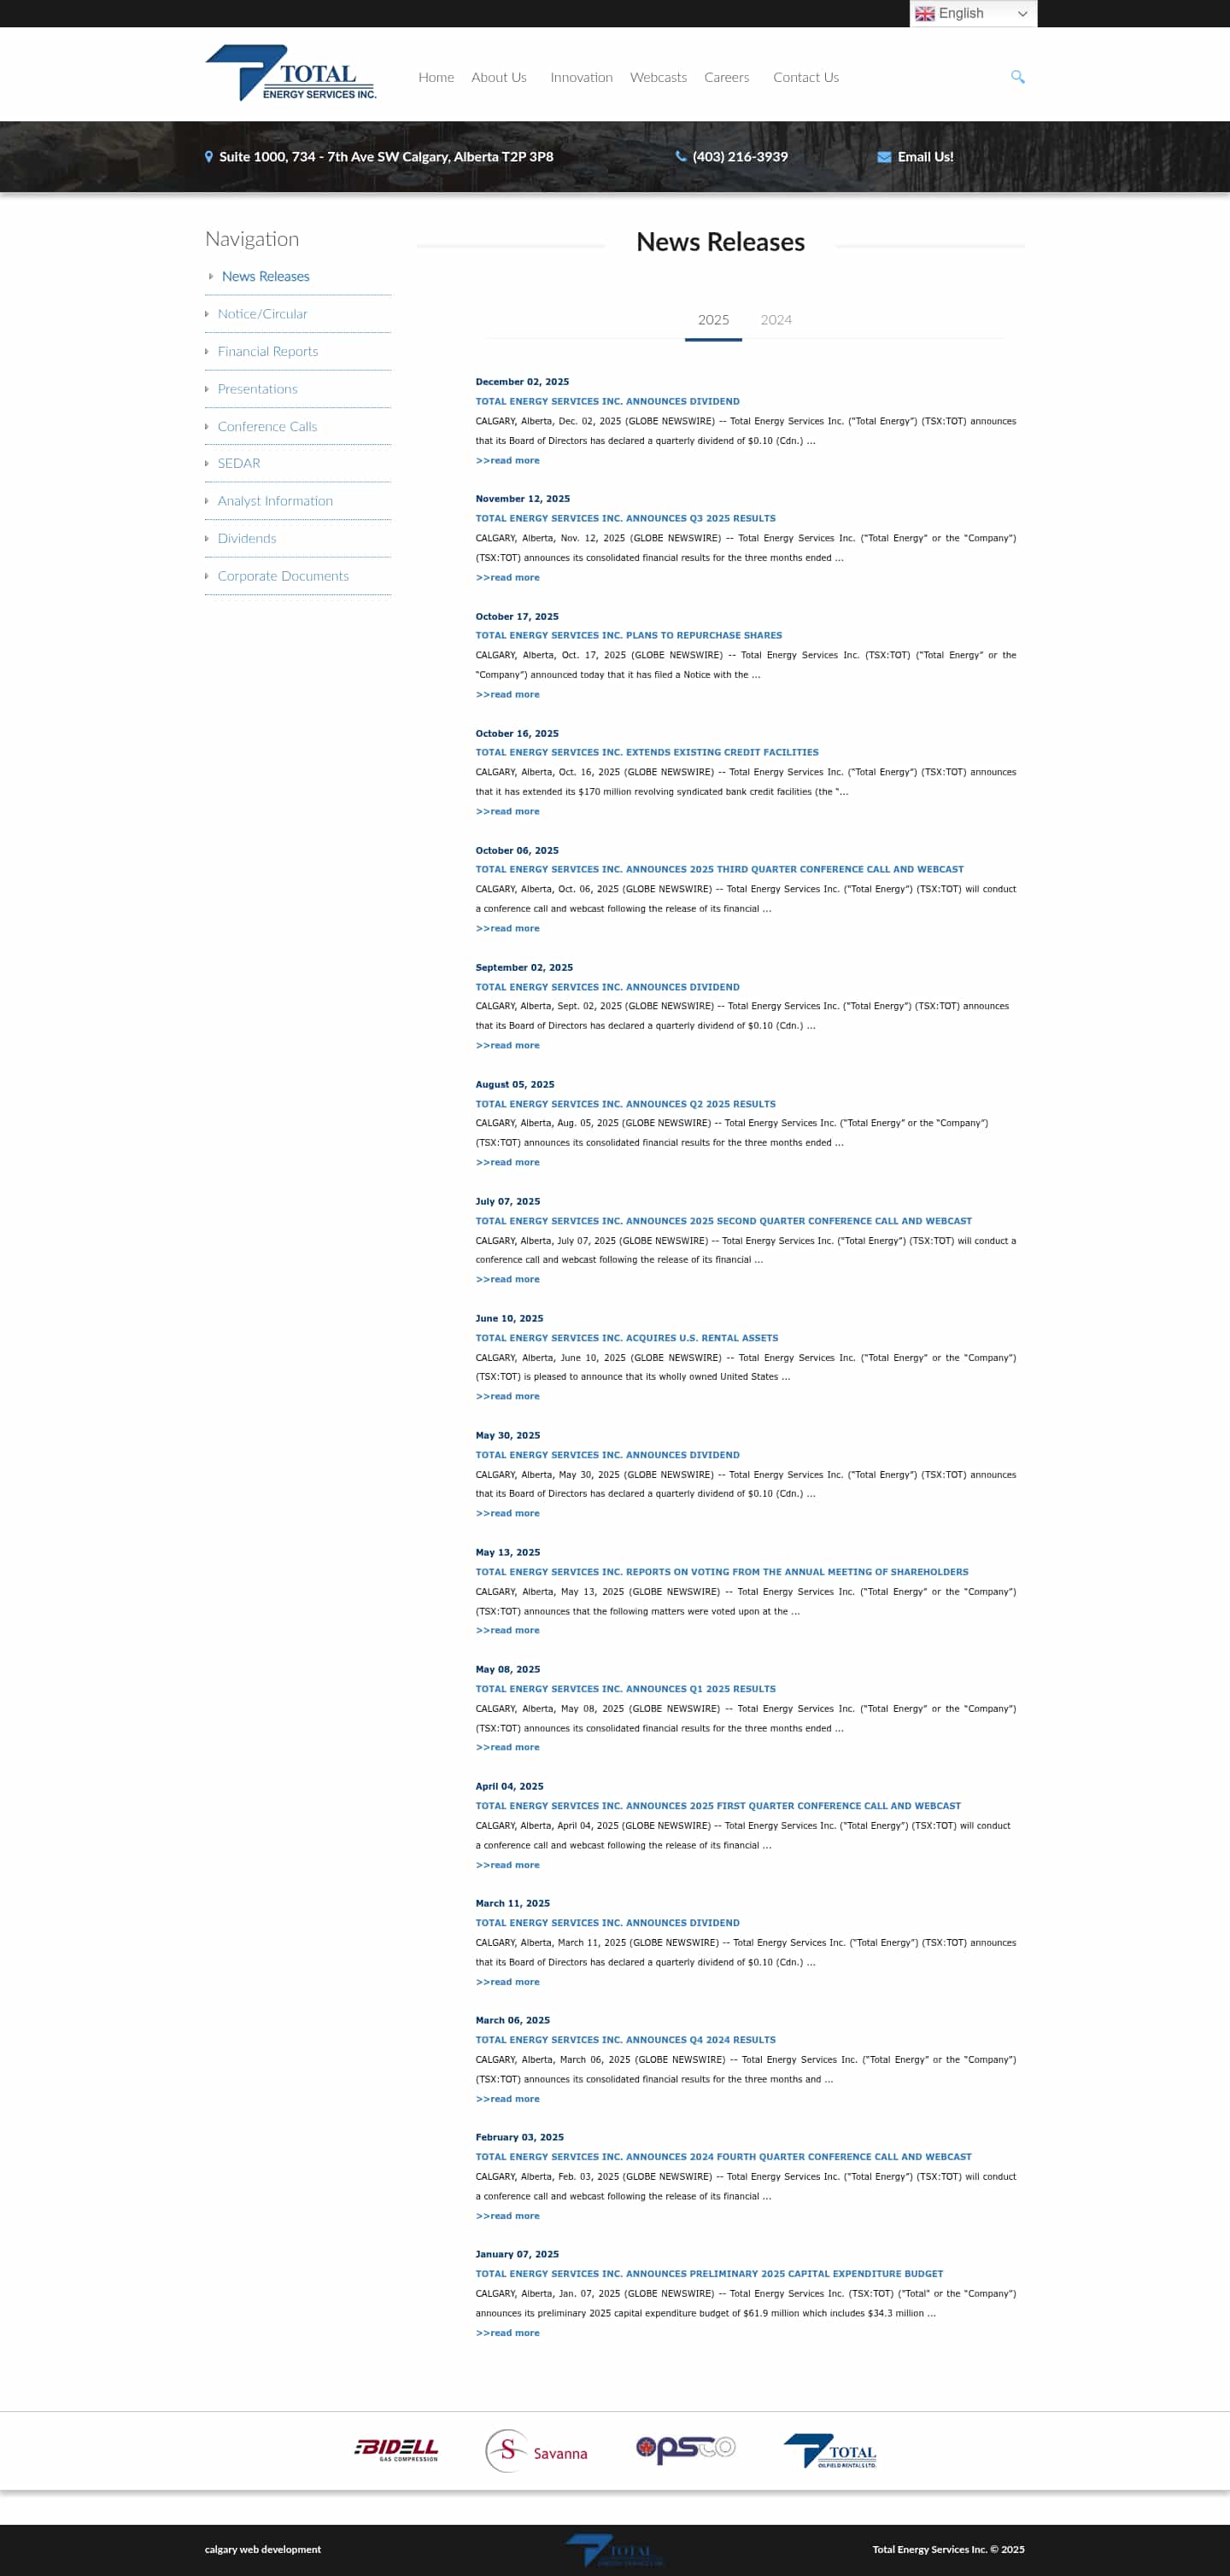Click the envelope icon next to Email Us!
The height and width of the screenshot is (2576, 1230).
click(884, 157)
